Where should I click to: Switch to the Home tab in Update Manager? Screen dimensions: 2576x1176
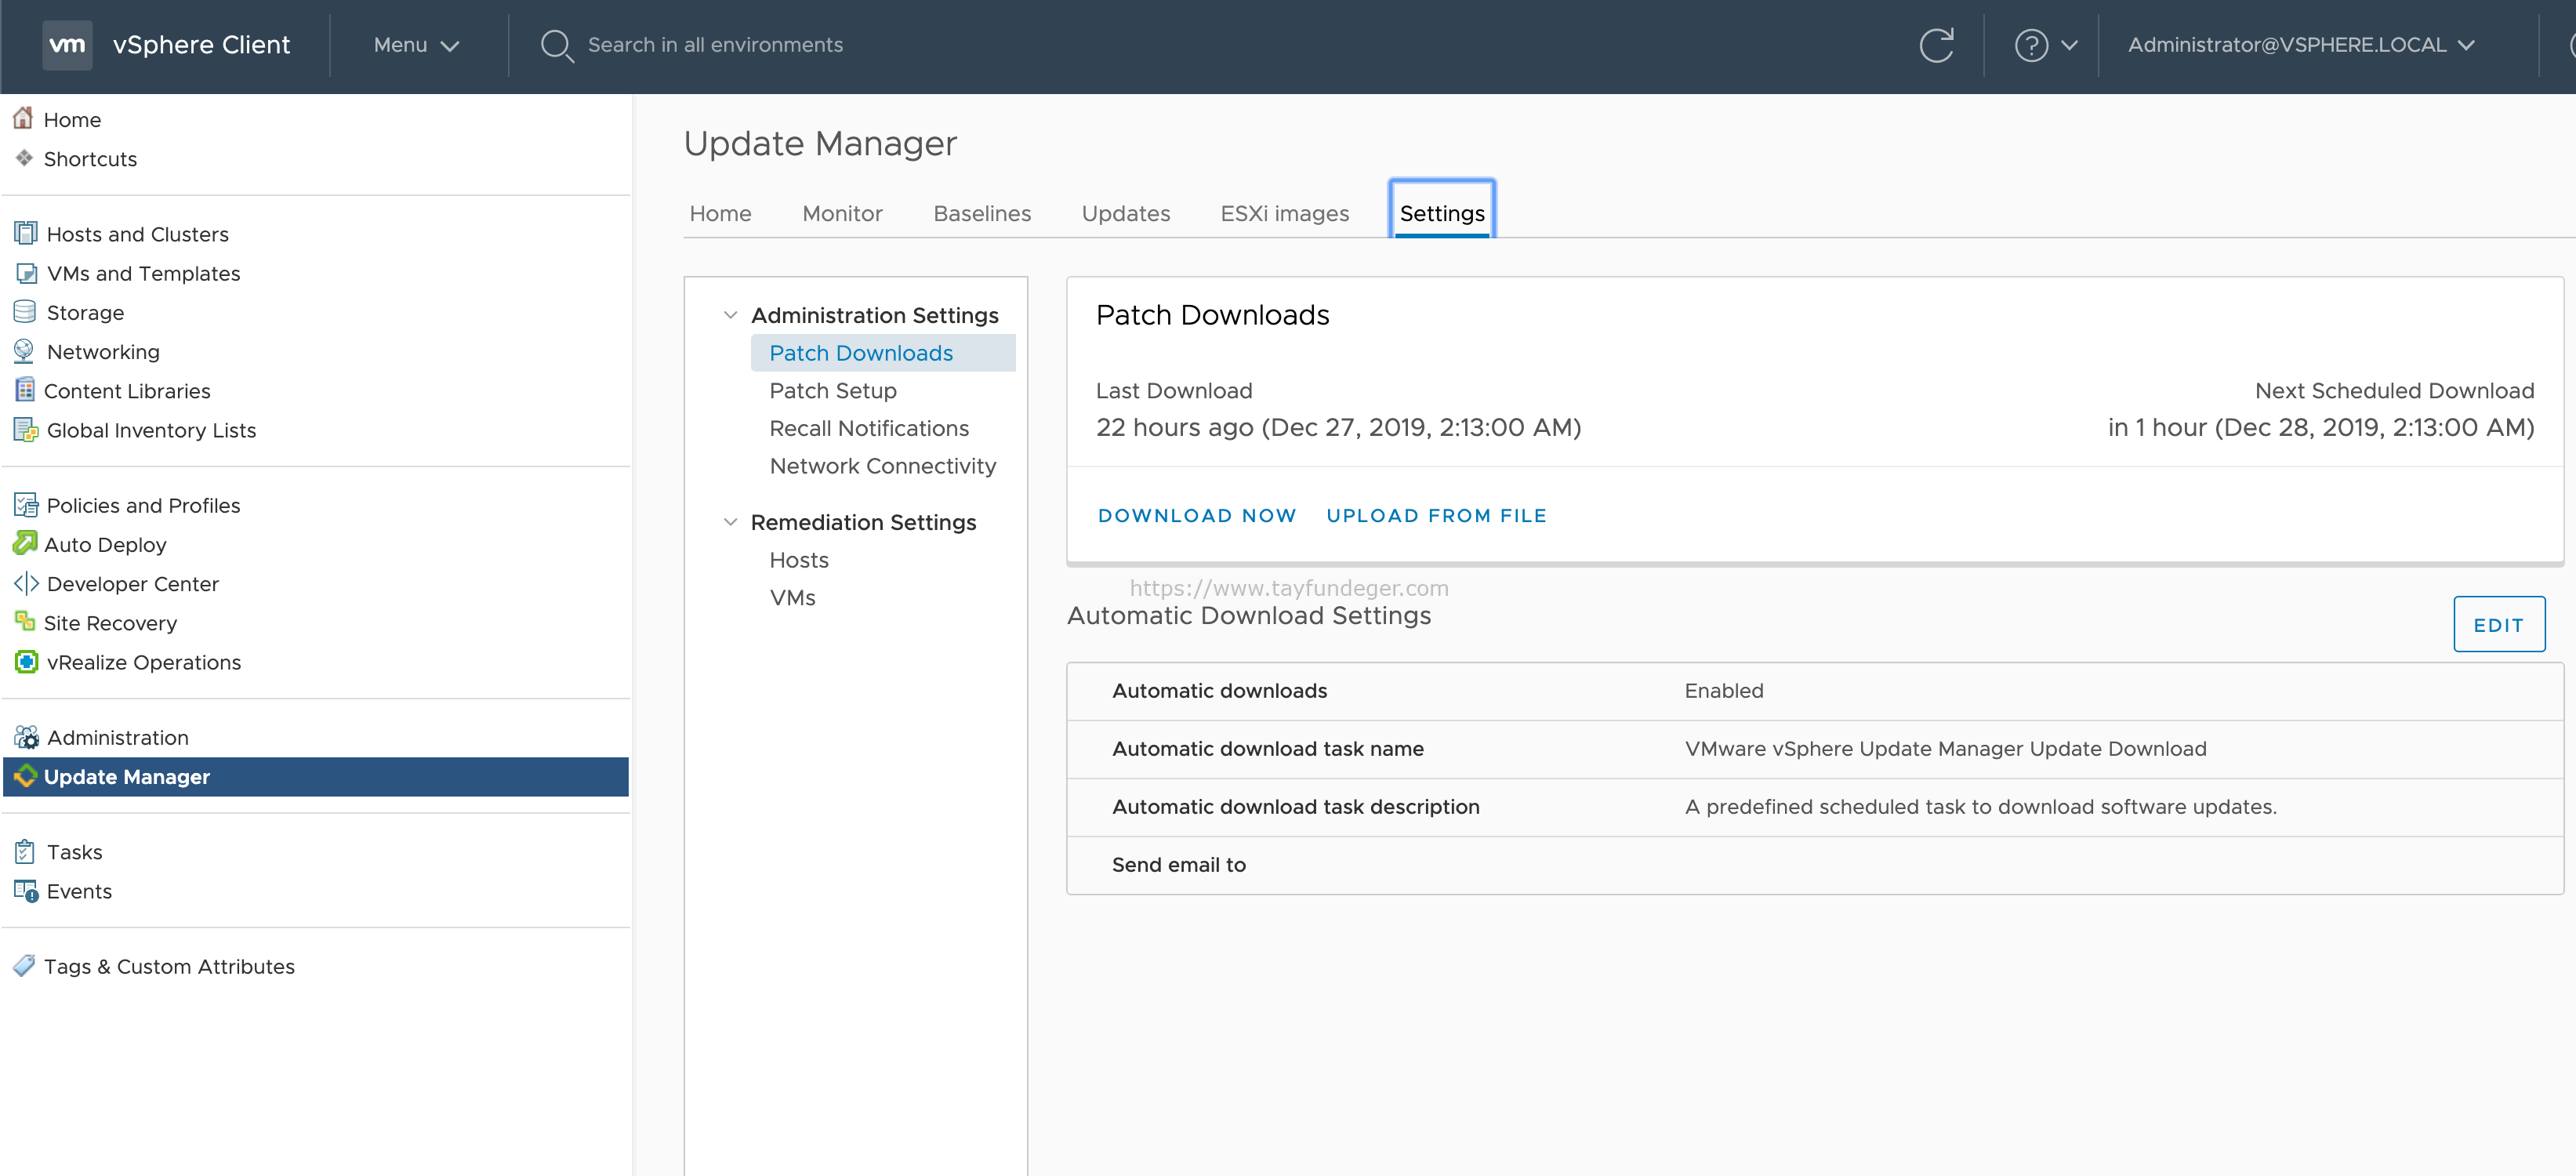pos(720,213)
